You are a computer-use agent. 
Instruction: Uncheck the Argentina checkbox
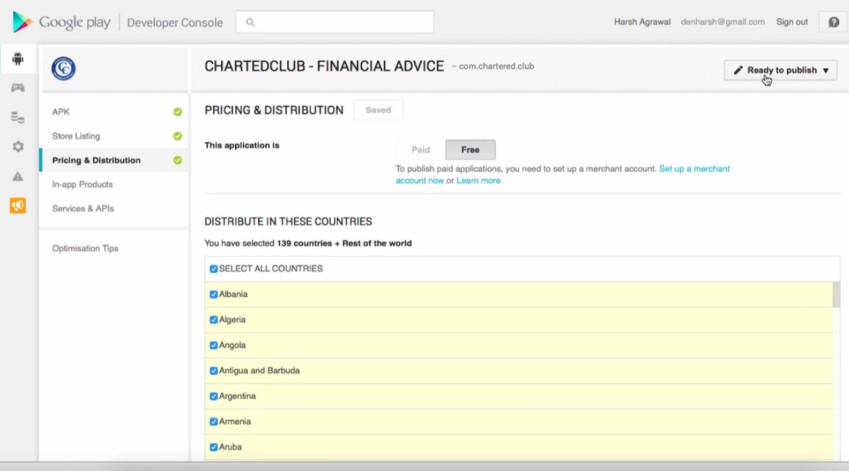pyautogui.click(x=213, y=396)
